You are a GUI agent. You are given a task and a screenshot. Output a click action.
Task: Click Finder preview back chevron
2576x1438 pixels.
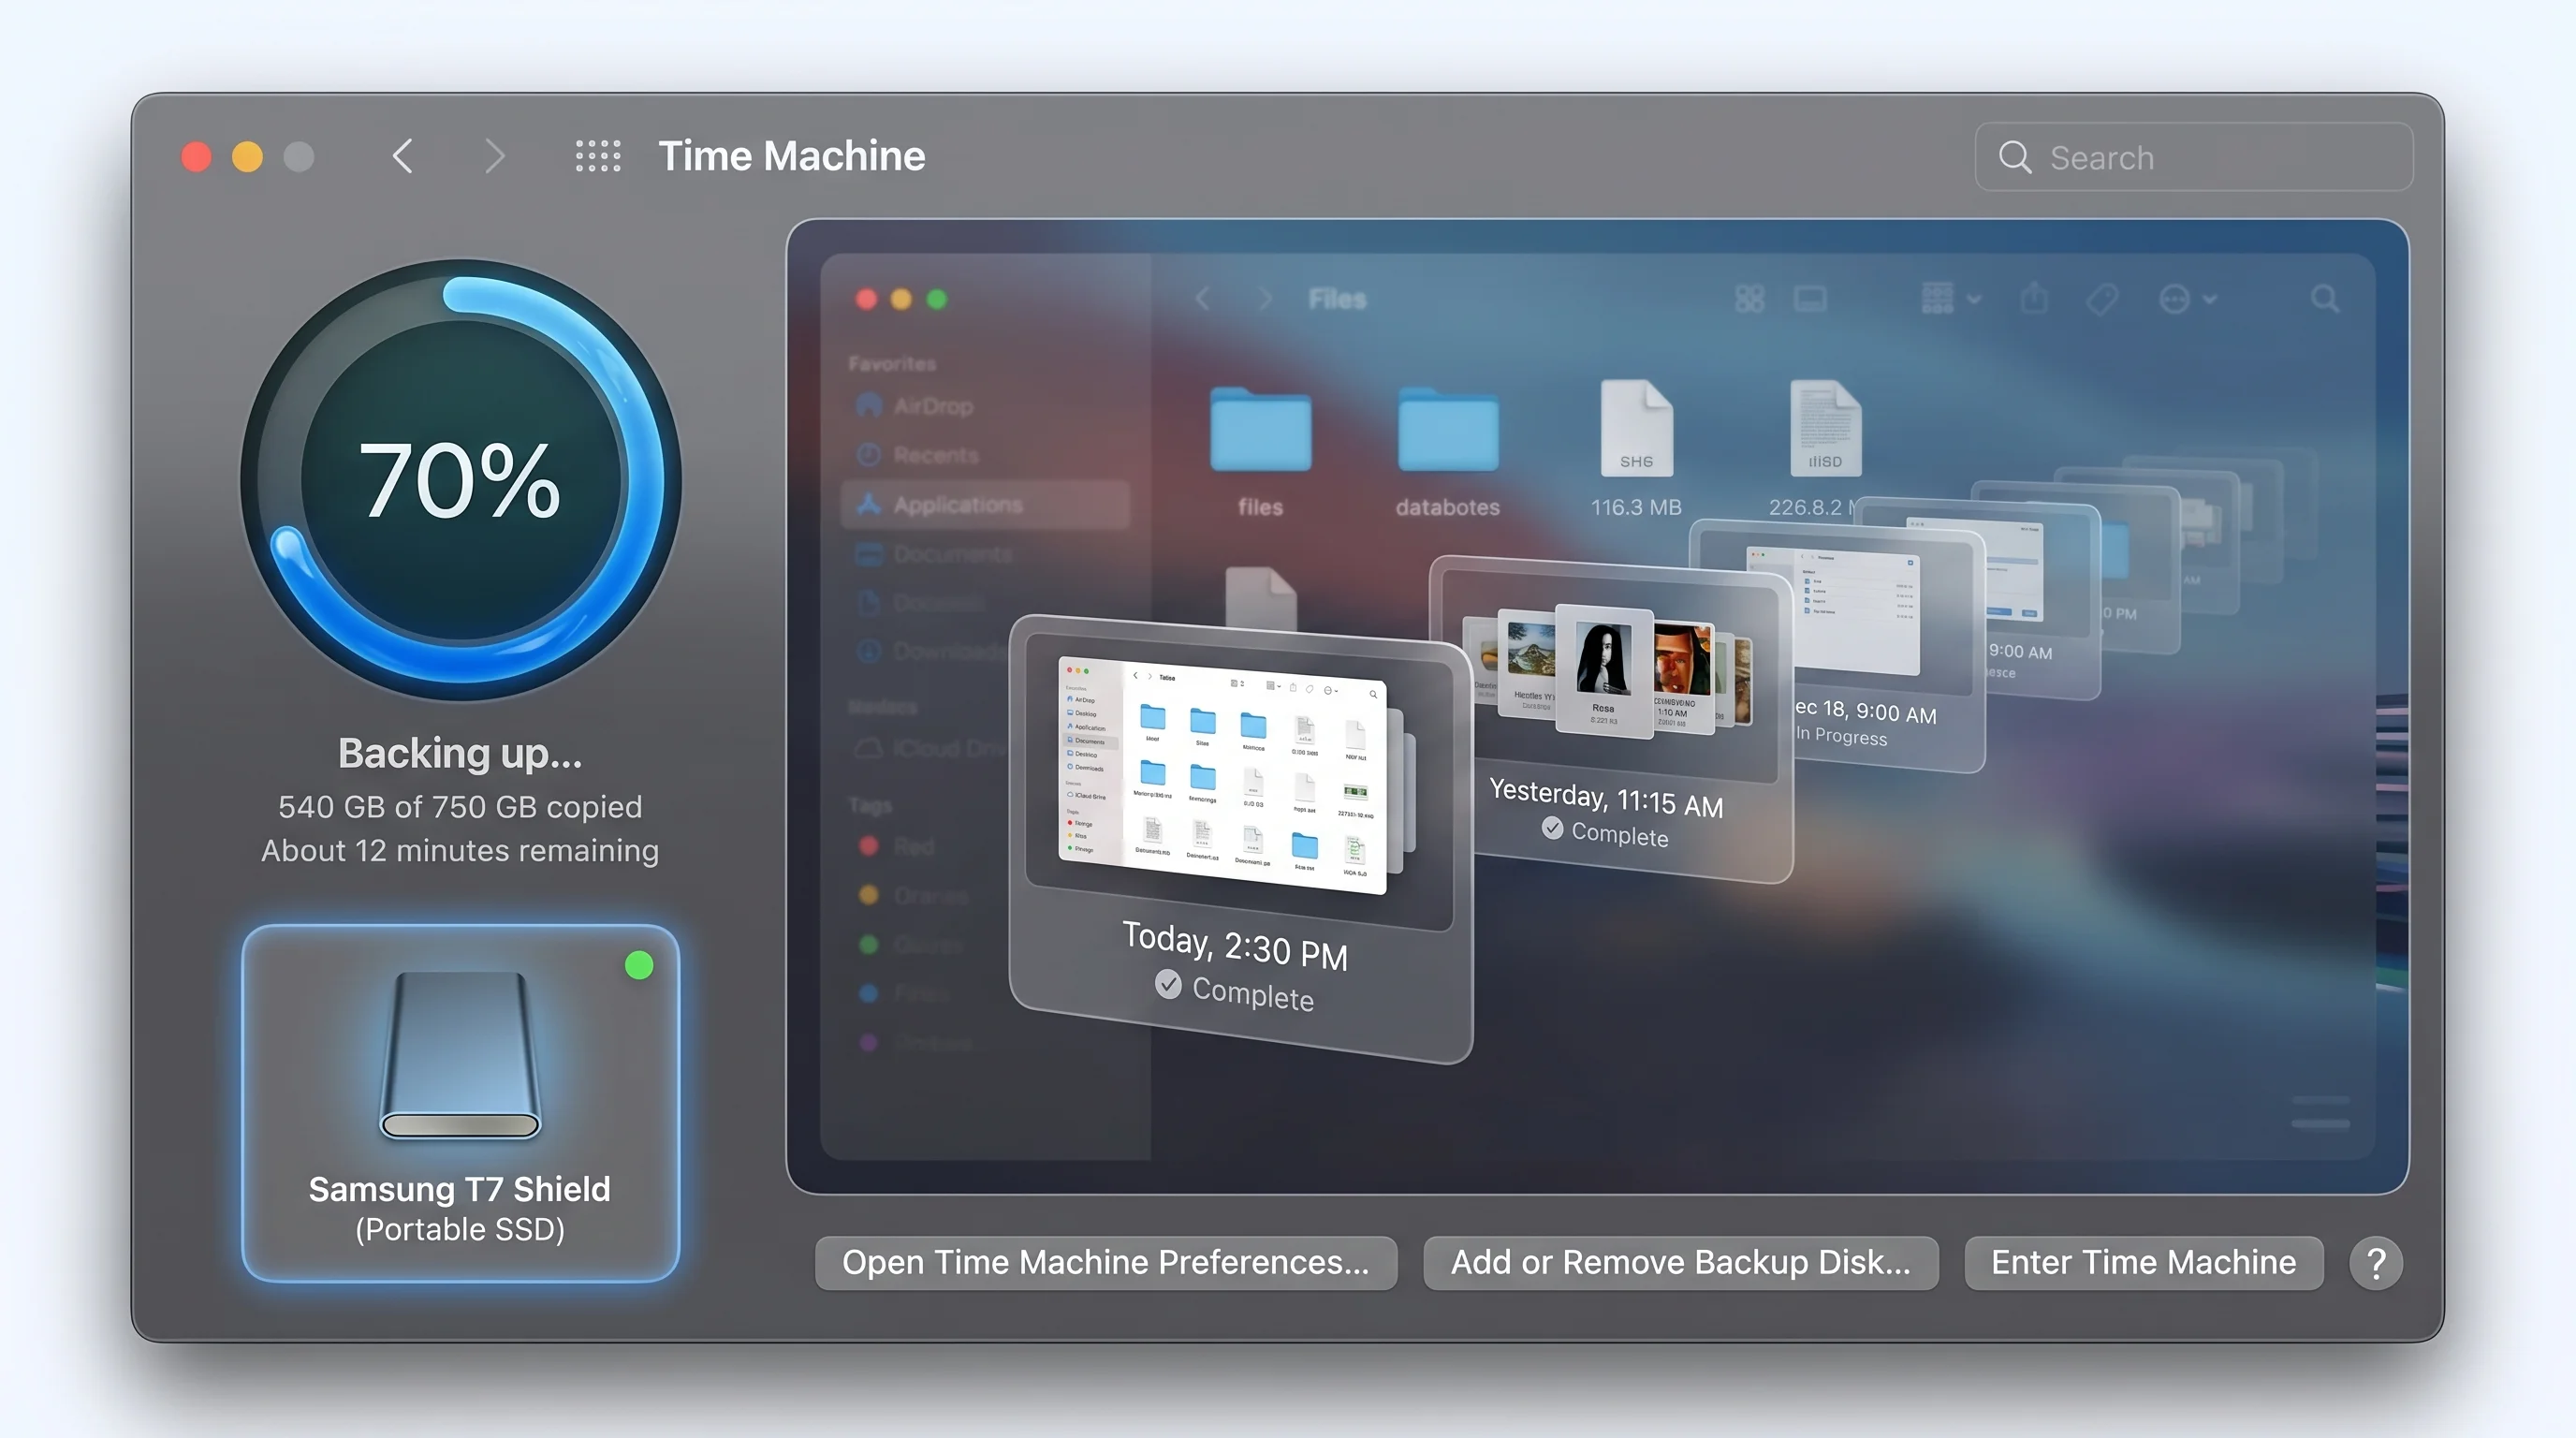tap(1203, 299)
